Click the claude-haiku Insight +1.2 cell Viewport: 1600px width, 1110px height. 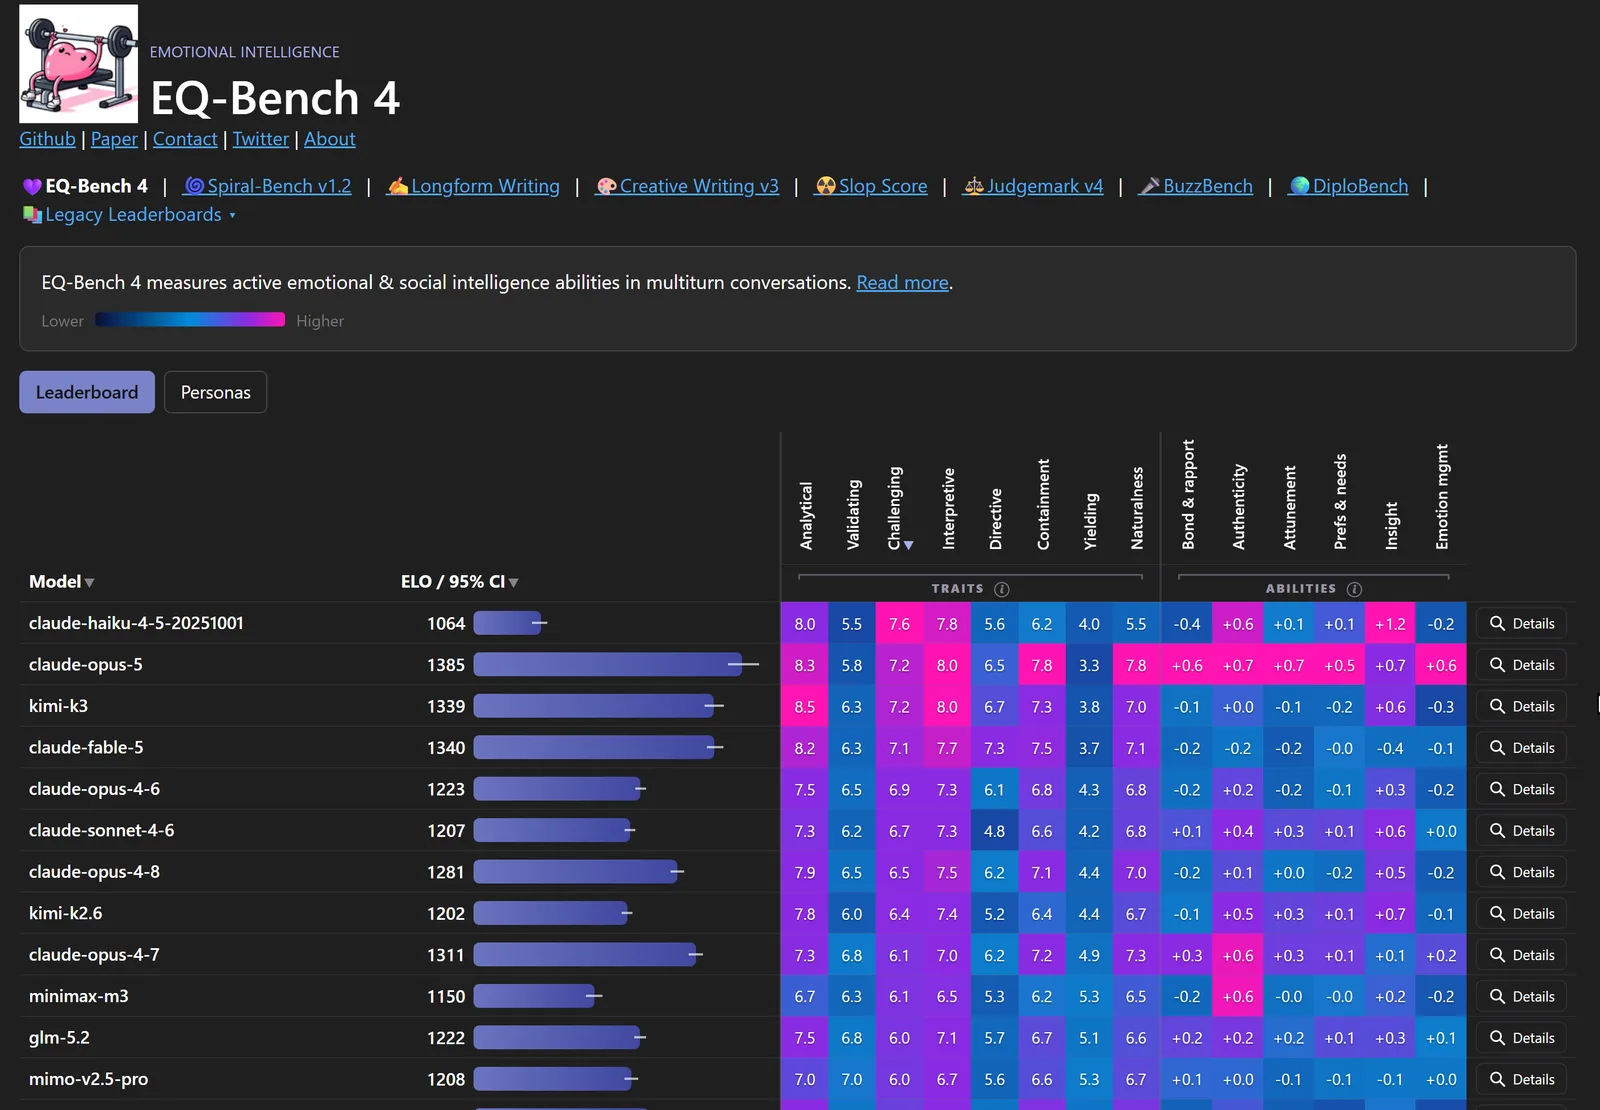click(x=1390, y=623)
